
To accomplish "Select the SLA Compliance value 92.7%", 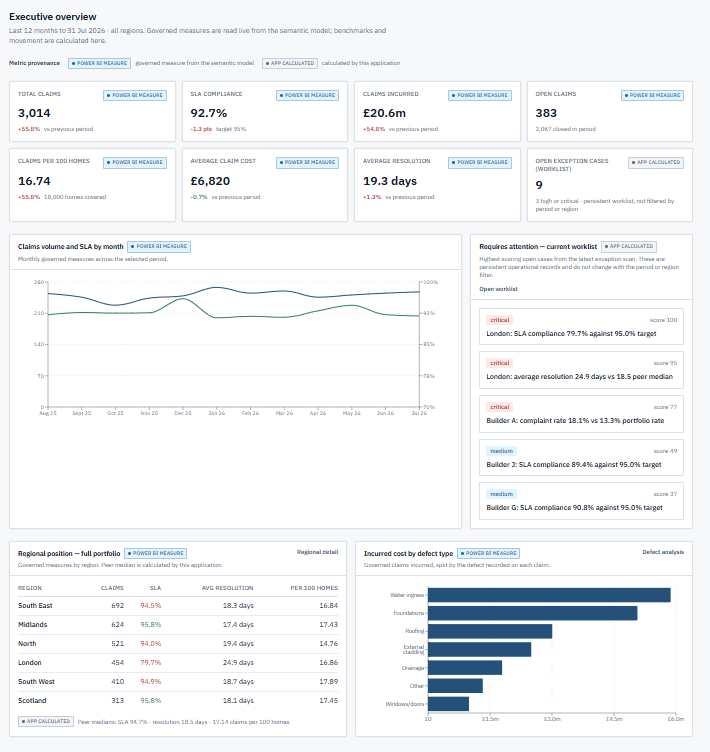I will coord(209,113).
